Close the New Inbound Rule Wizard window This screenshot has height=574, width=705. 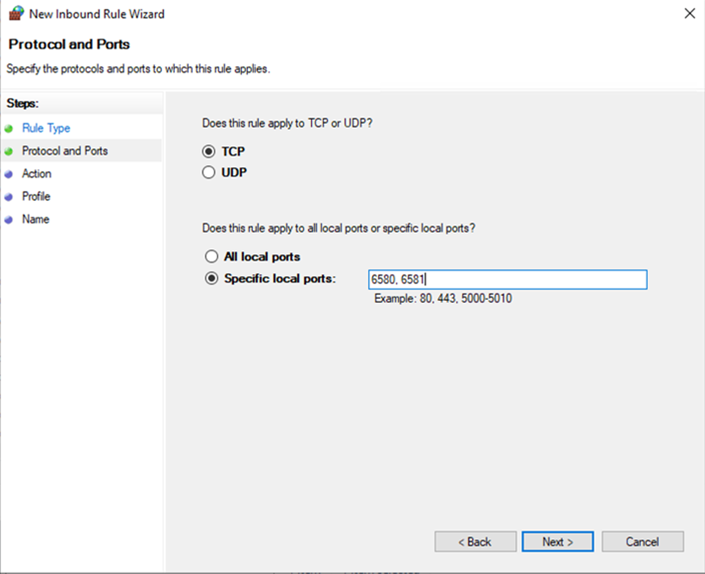(689, 14)
